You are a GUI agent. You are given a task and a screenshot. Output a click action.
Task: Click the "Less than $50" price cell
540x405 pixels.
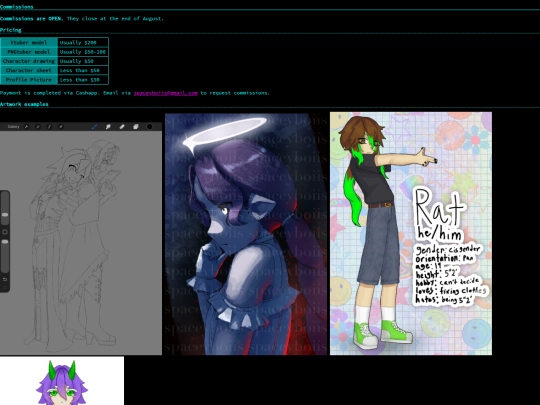pos(83,70)
